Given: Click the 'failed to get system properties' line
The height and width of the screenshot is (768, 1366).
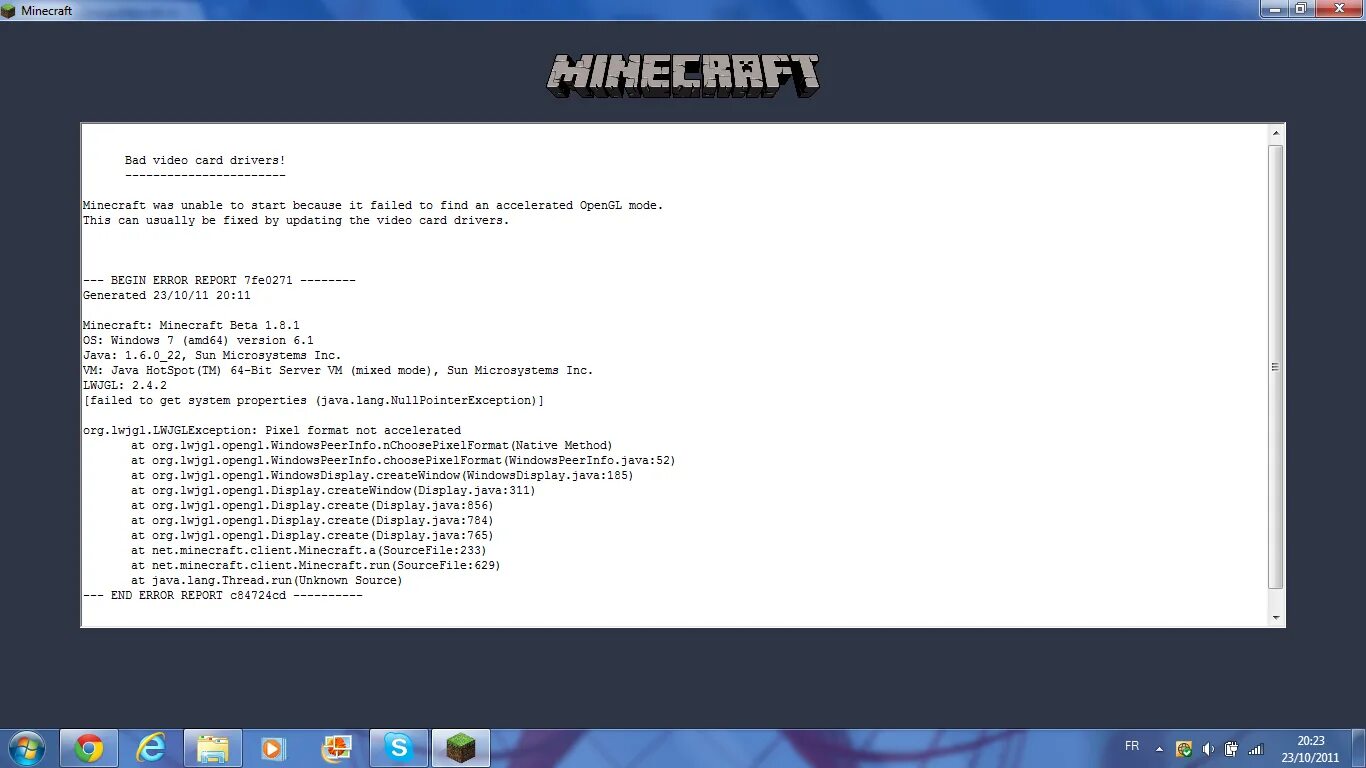Looking at the screenshot, I should pos(314,400).
